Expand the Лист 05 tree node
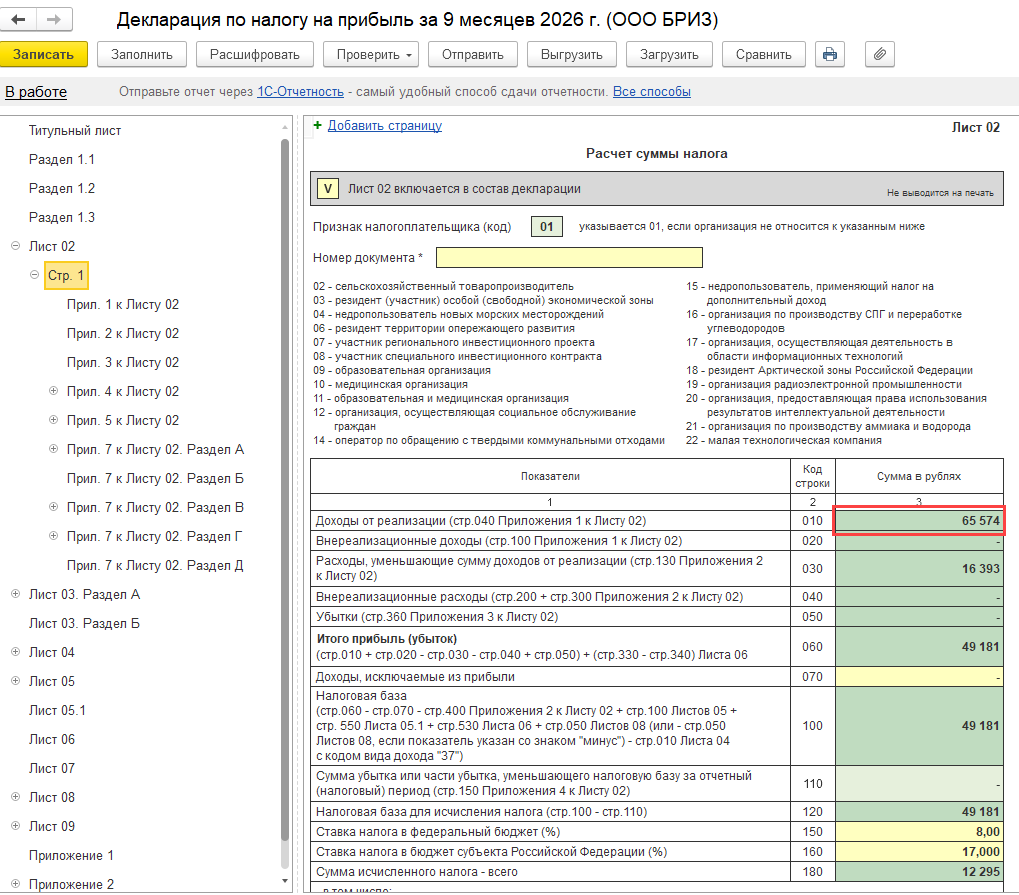The width and height of the screenshot is (1019, 895). [x=16, y=681]
